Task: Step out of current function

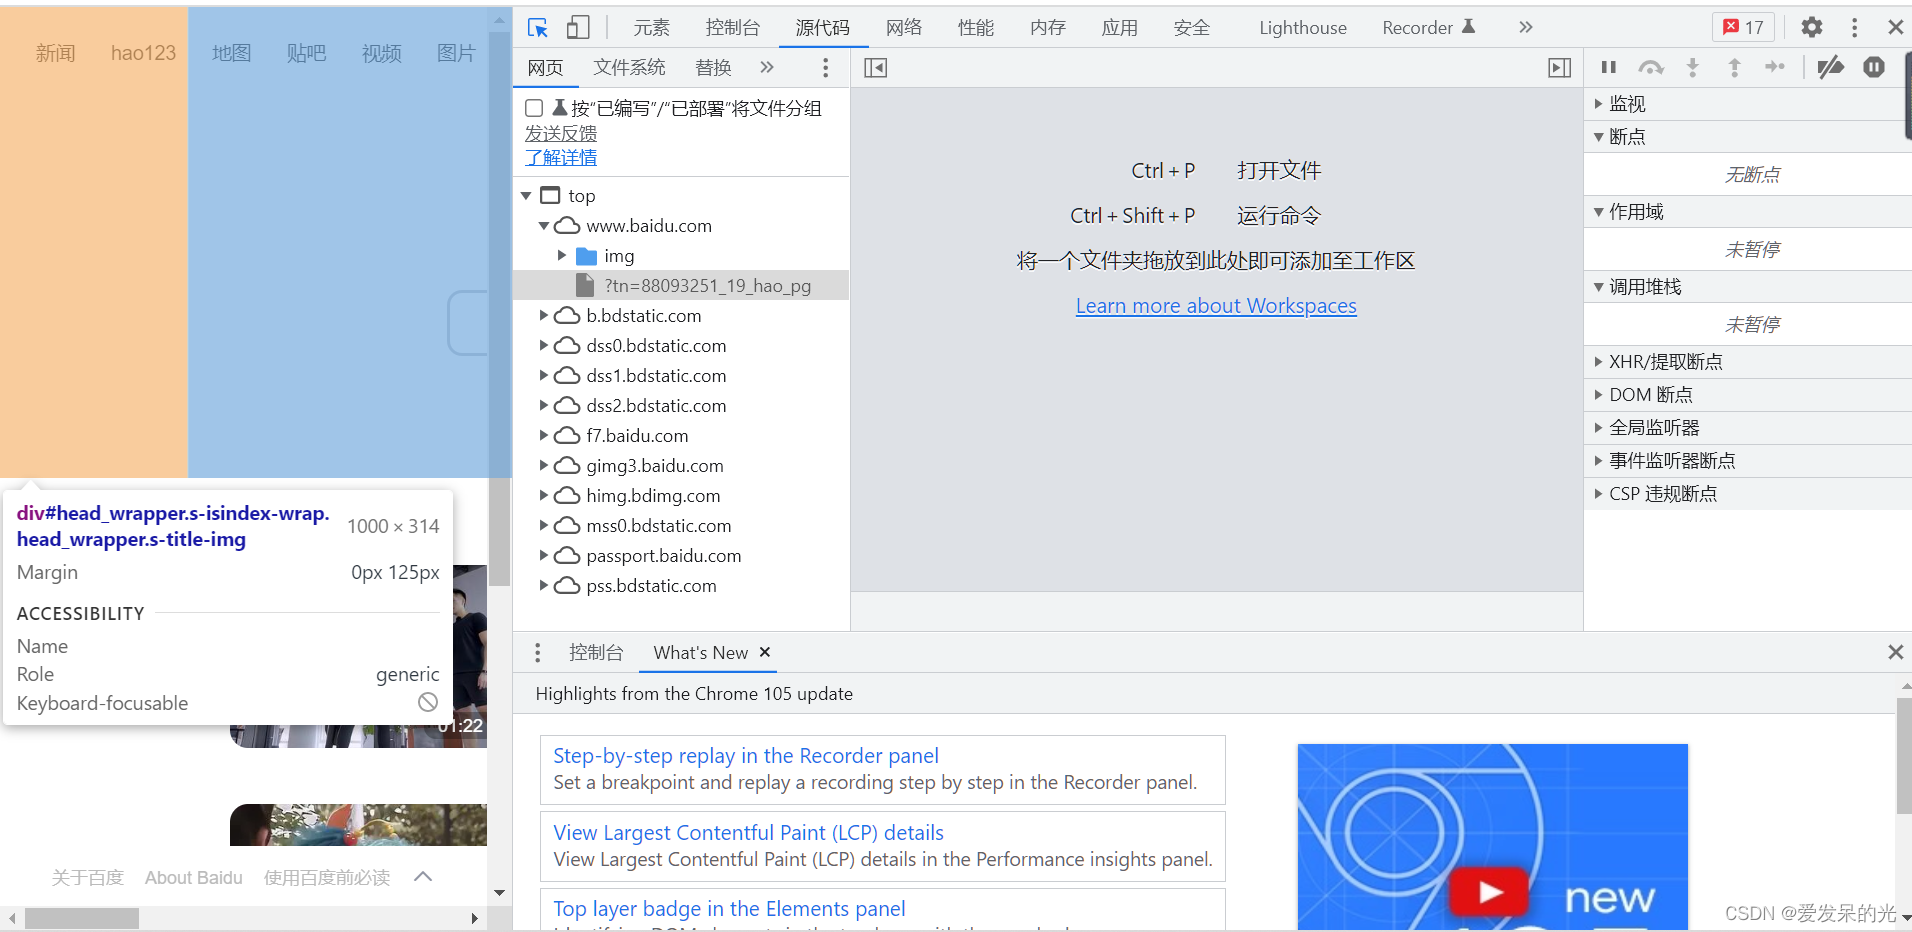Action: (x=1735, y=67)
